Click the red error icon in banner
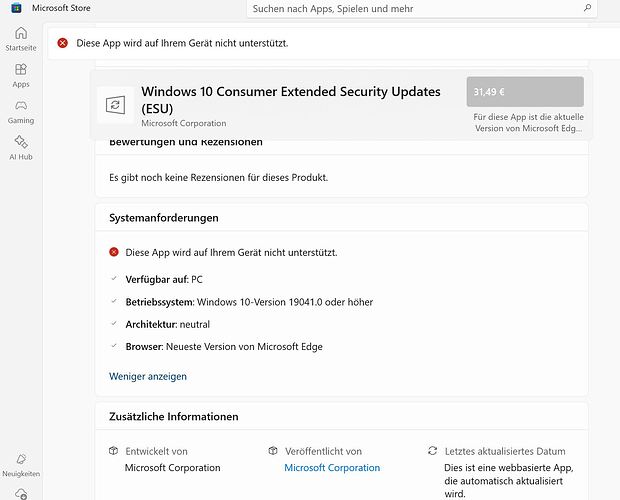 coord(63,43)
